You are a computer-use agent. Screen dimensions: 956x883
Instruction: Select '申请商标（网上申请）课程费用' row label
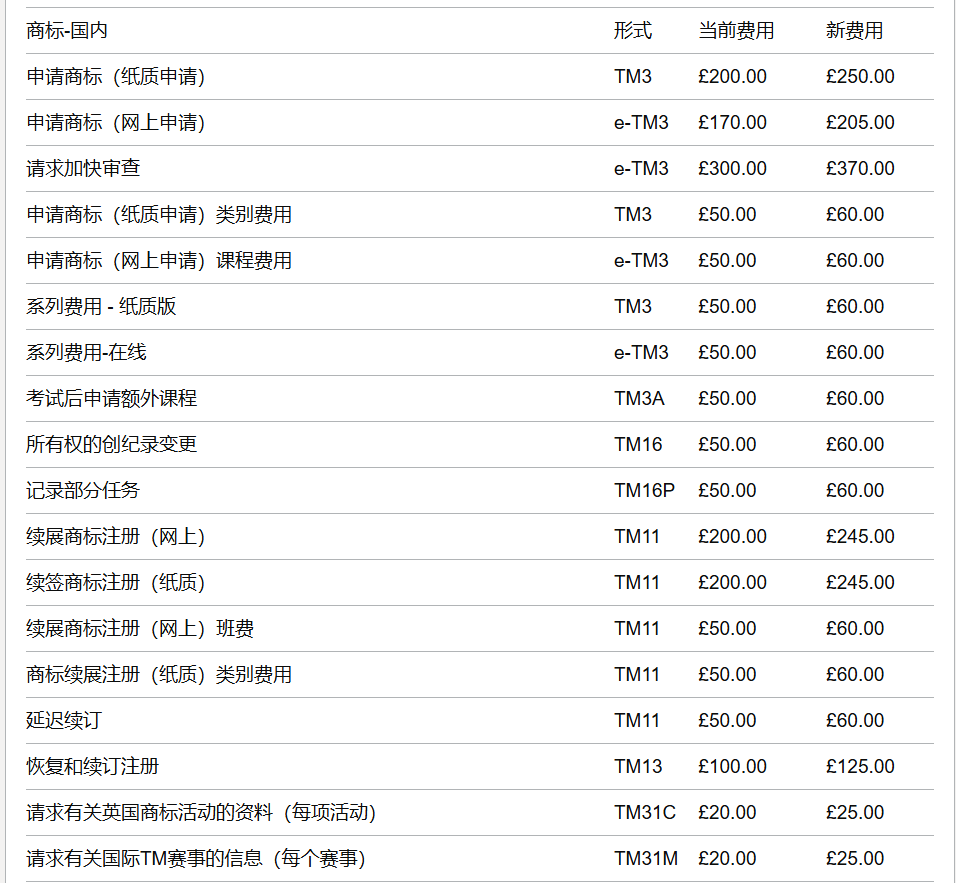pyautogui.click(x=159, y=260)
